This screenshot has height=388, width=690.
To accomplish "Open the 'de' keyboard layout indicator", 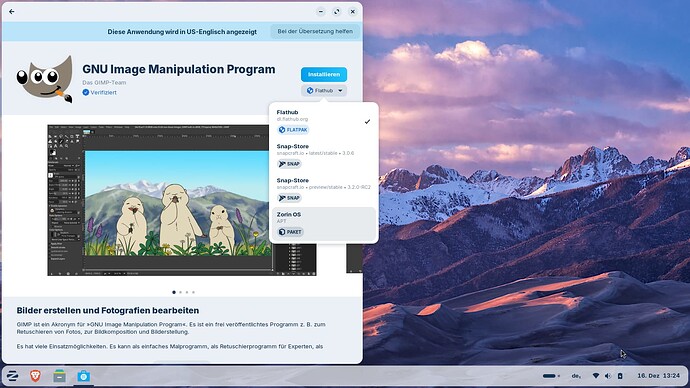I will coord(576,376).
